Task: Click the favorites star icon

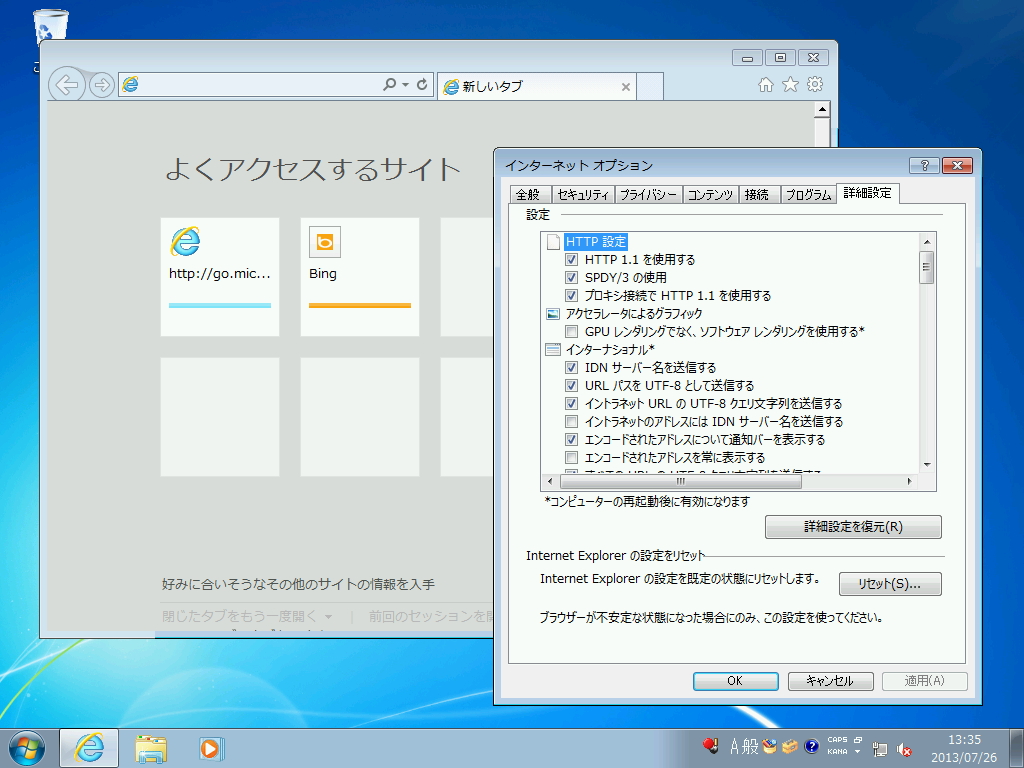Action: (x=789, y=87)
